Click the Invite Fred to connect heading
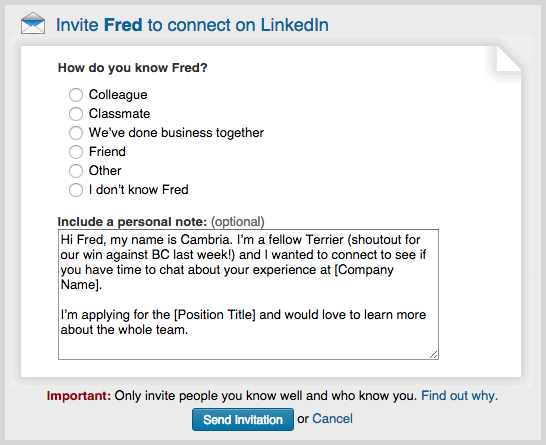The width and height of the screenshot is (546, 445). [192, 25]
